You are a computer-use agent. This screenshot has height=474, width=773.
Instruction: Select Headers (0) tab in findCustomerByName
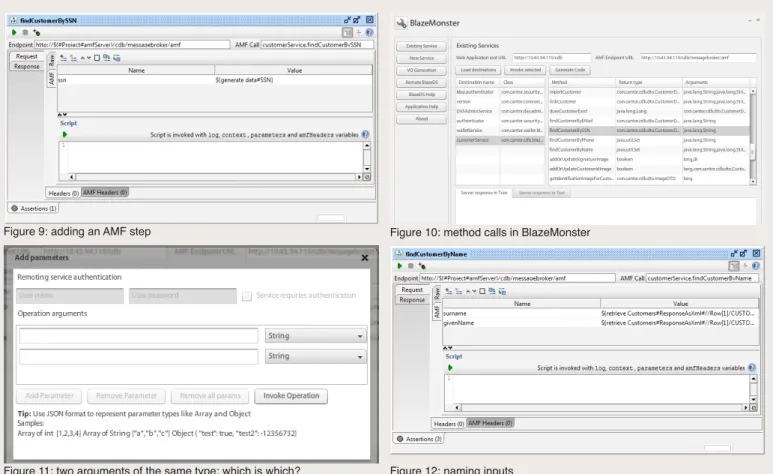pos(449,423)
